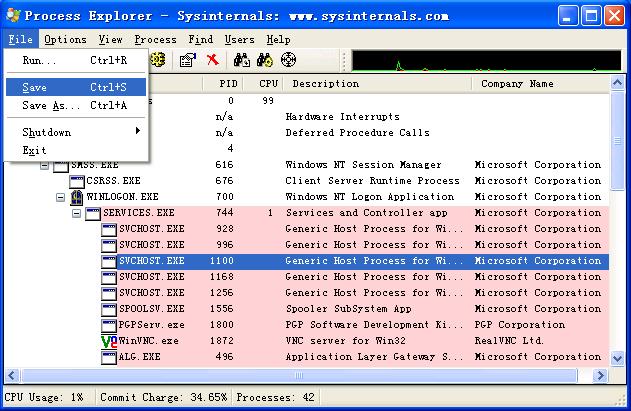
Task: Click icon of SVCHOST.EXE PID 996
Action: coord(109,245)
